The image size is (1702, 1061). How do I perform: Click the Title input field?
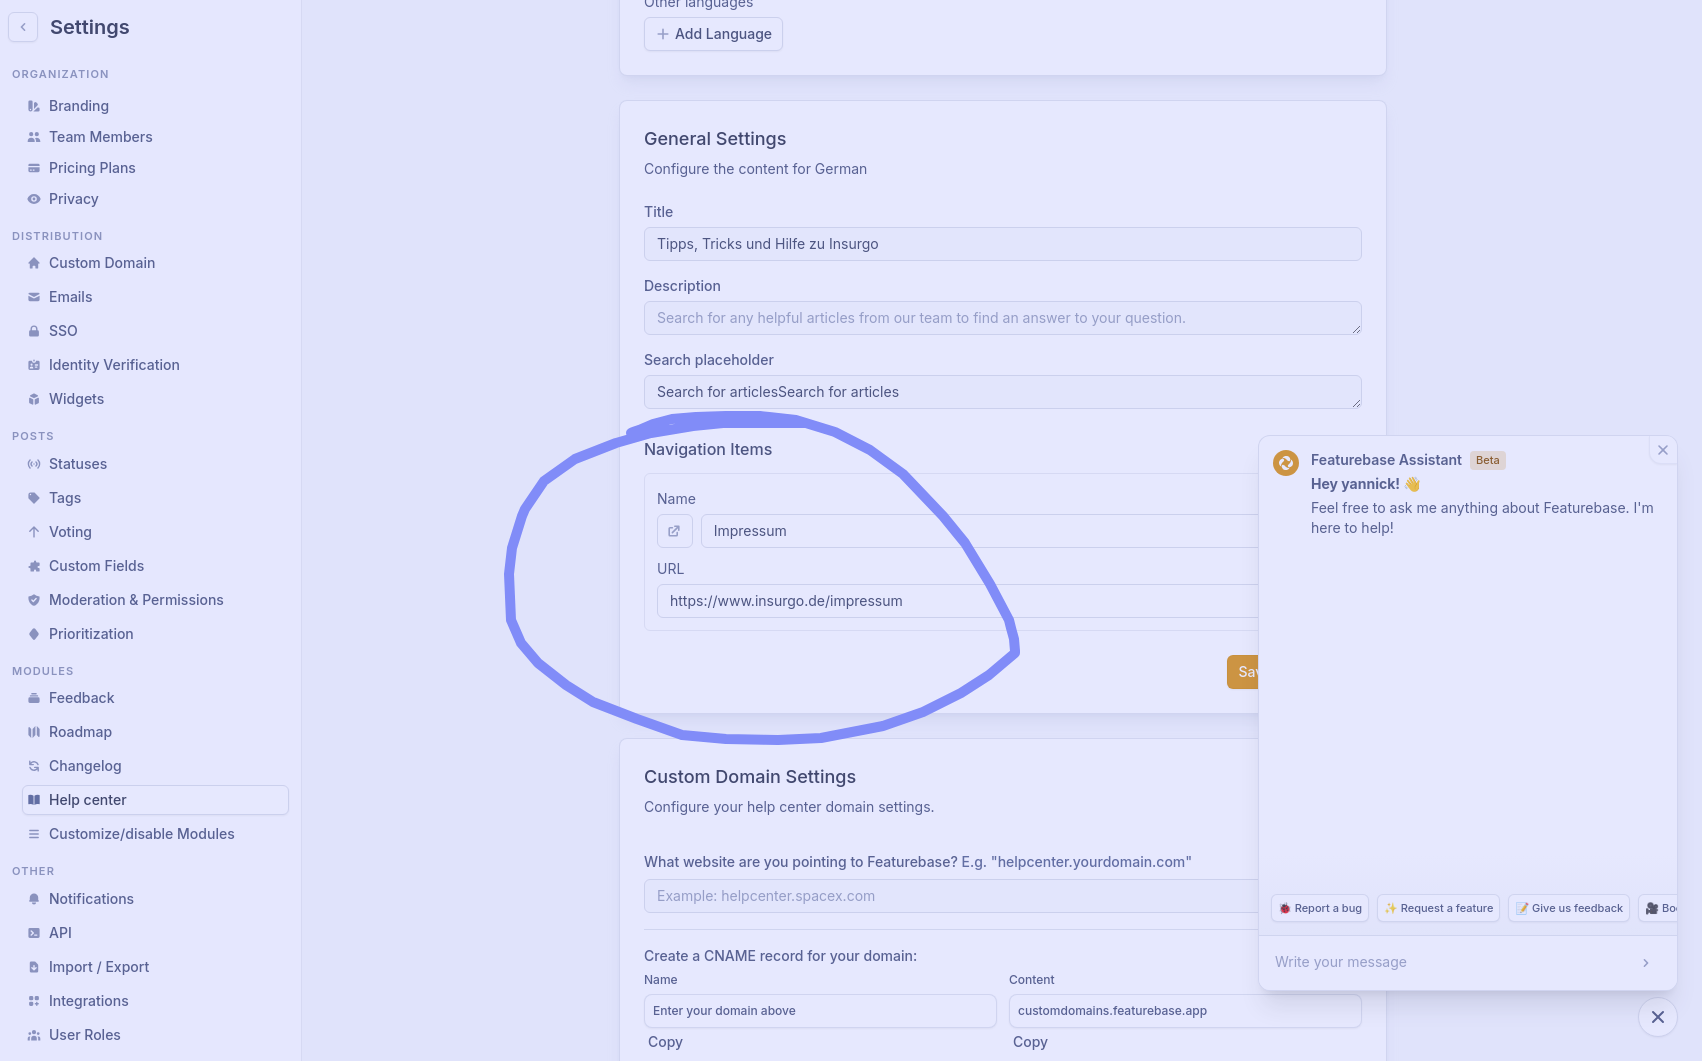point(1002,244)
